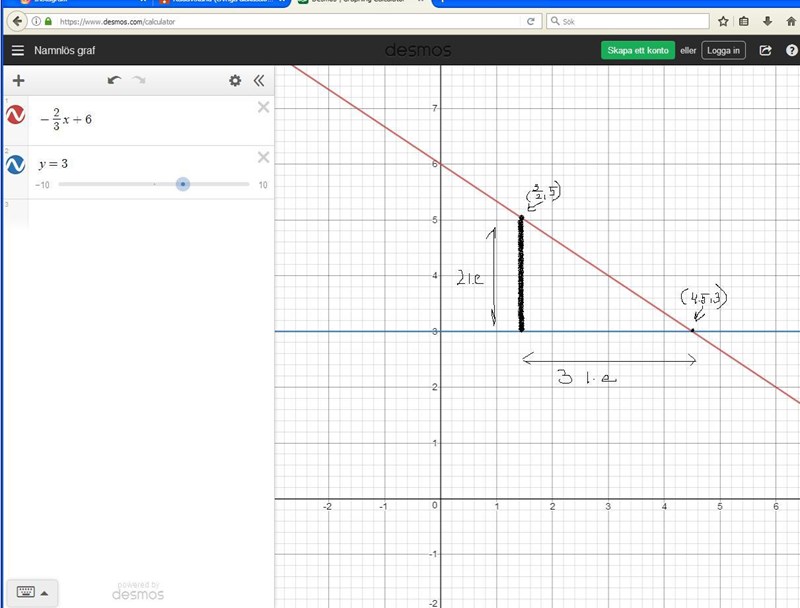Click the share graph icon
The height and width of the screenshot is (608, 800).
tap(766, 50)
